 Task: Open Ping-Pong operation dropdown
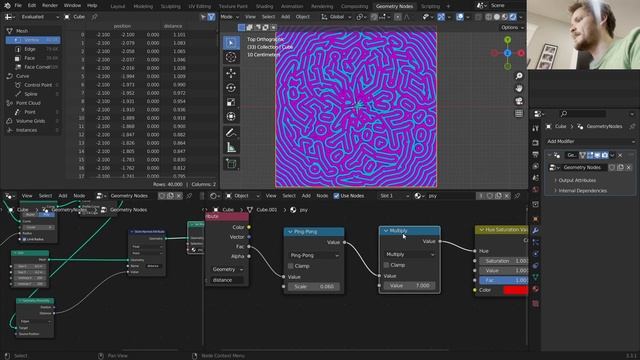click(x=314, y=256)
